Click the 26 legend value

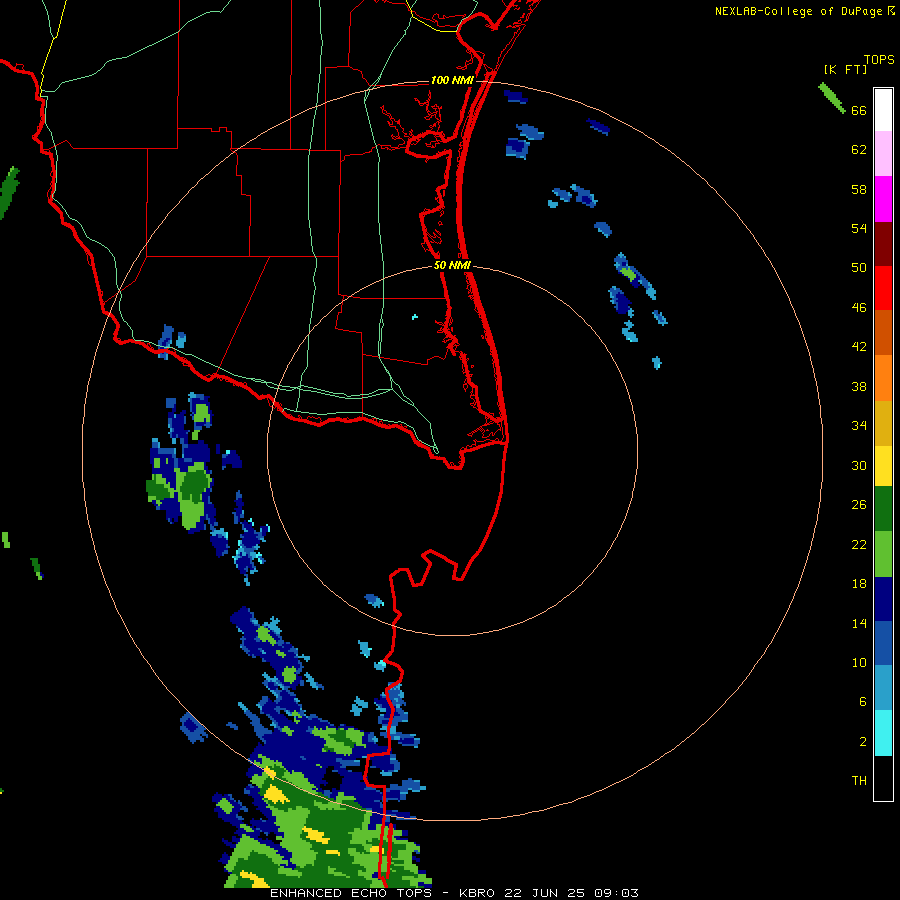859,505
